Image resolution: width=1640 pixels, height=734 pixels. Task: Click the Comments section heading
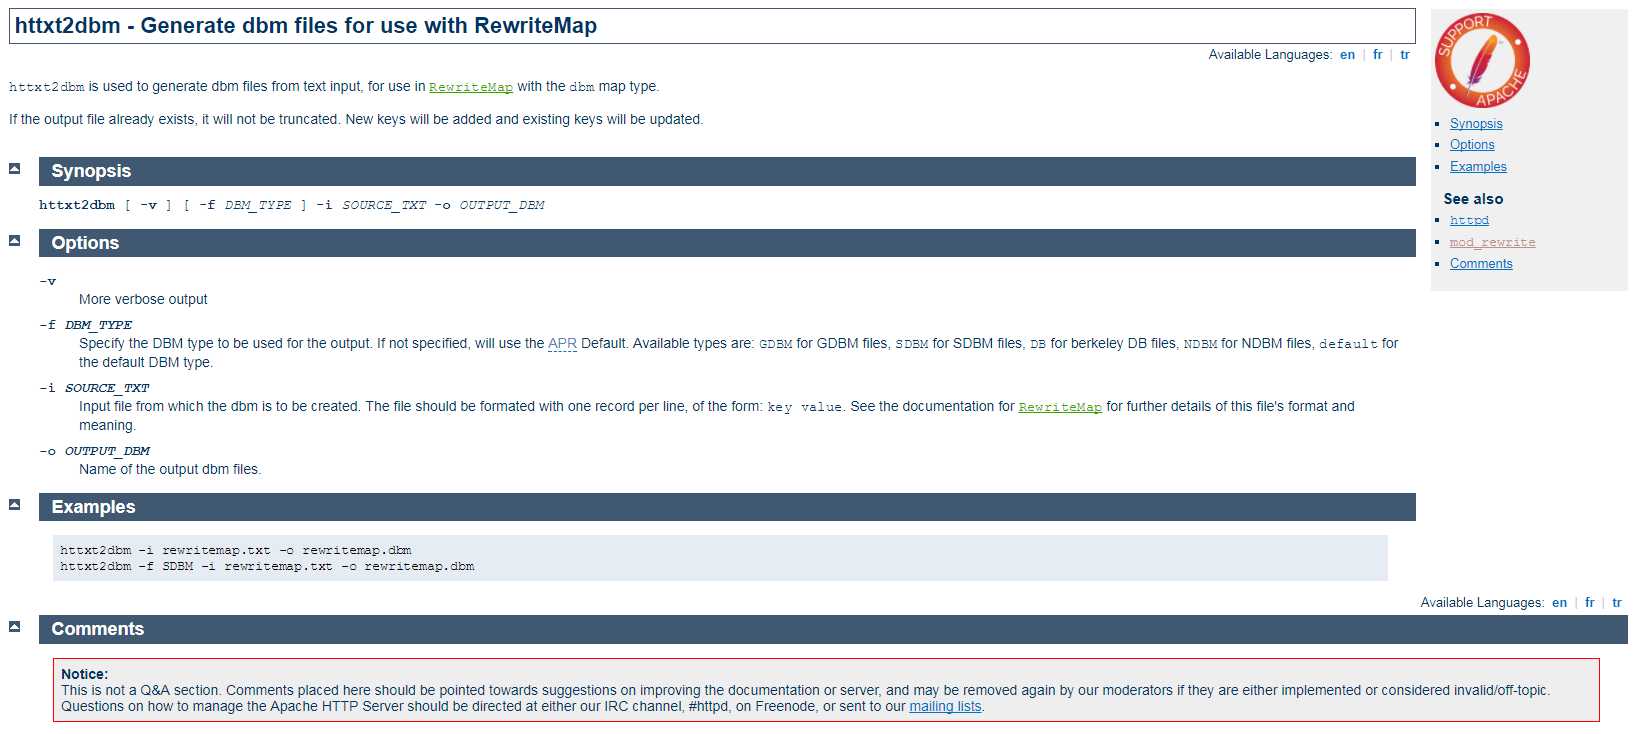pyautogui.click(x=833, y=629)
